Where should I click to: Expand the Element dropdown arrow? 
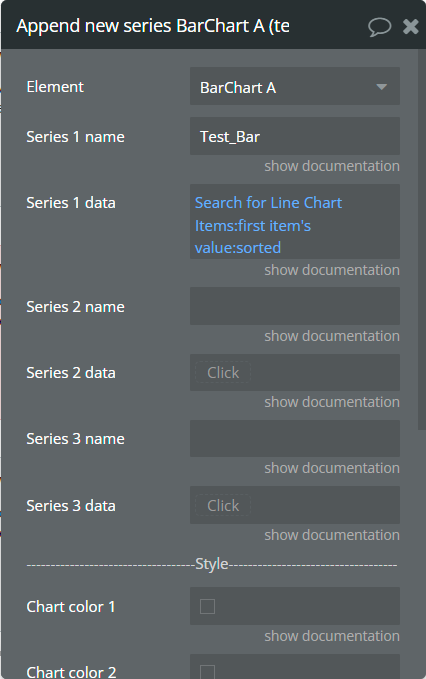pyautogui.click(x=381, y=87)
